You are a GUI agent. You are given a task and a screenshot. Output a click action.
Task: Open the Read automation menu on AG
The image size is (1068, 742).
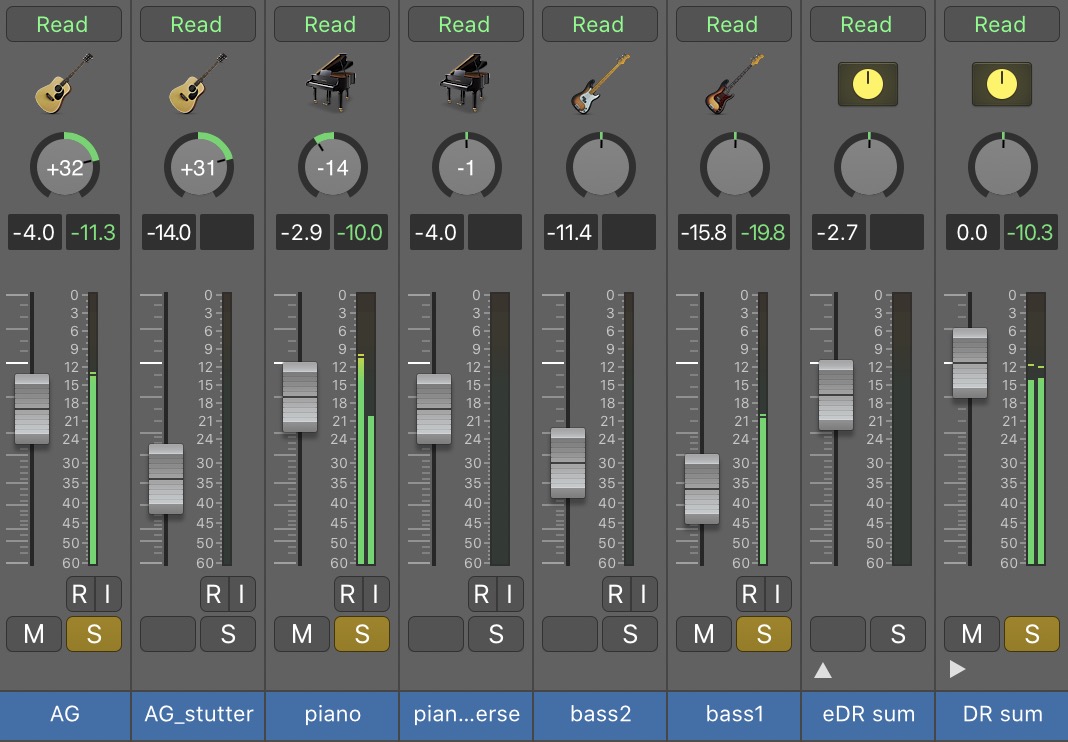point(64,25)
